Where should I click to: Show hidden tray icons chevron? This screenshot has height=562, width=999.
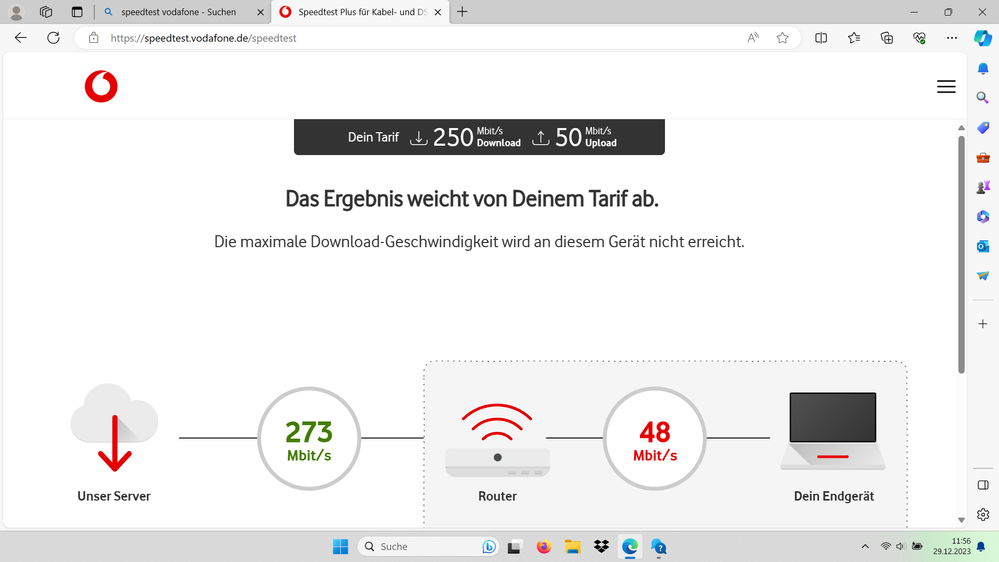point(865,546)
